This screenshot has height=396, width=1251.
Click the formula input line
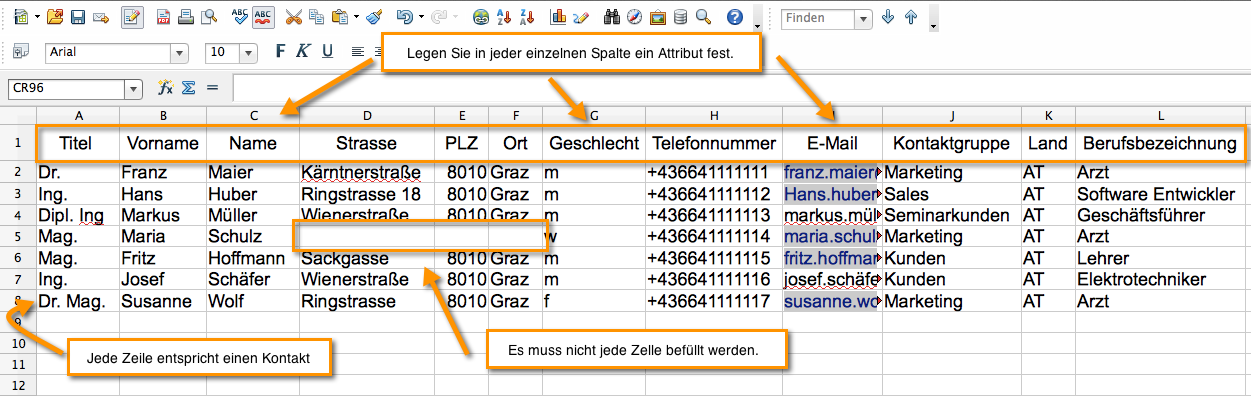pos(741,88)
